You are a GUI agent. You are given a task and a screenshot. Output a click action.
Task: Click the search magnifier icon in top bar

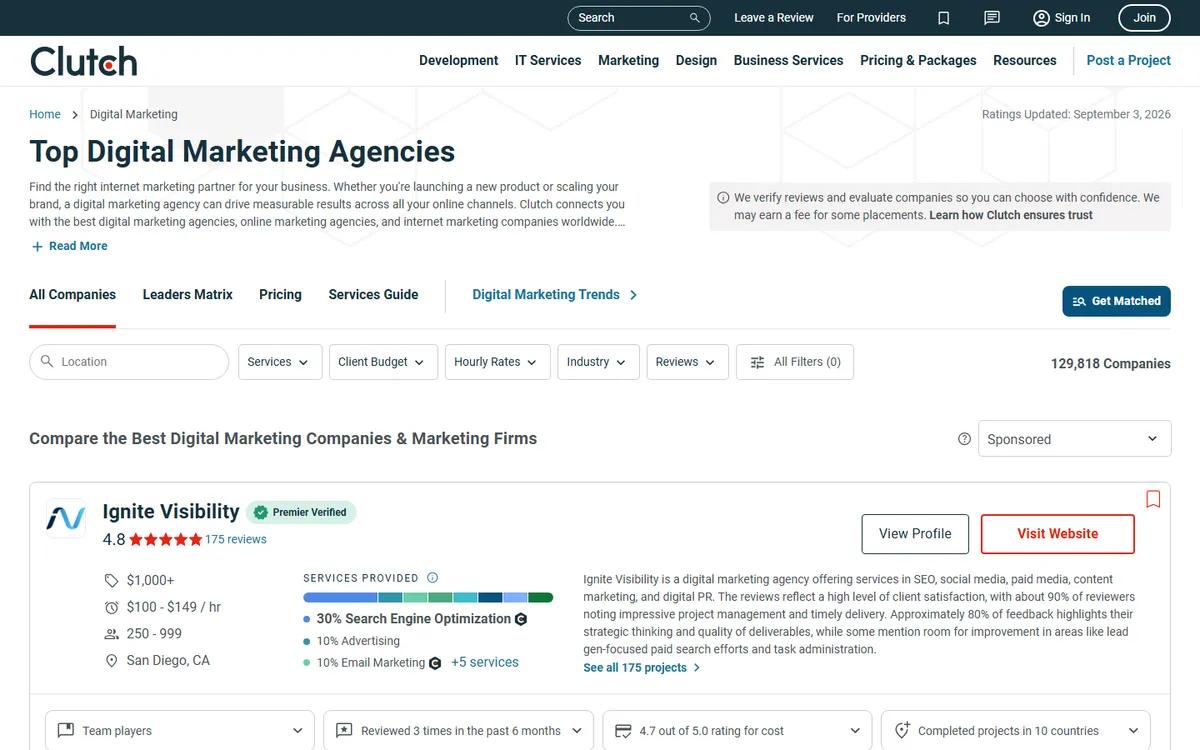[694, 18]
